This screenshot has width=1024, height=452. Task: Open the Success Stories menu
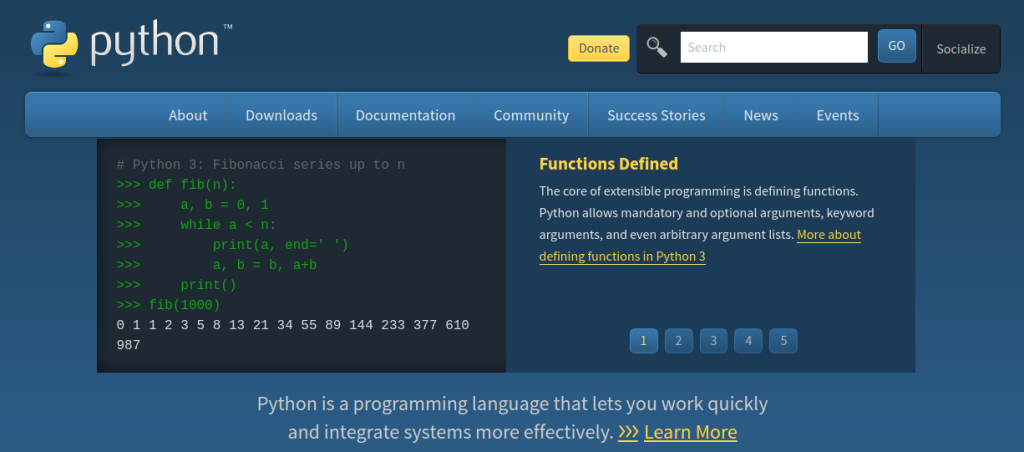656,115
